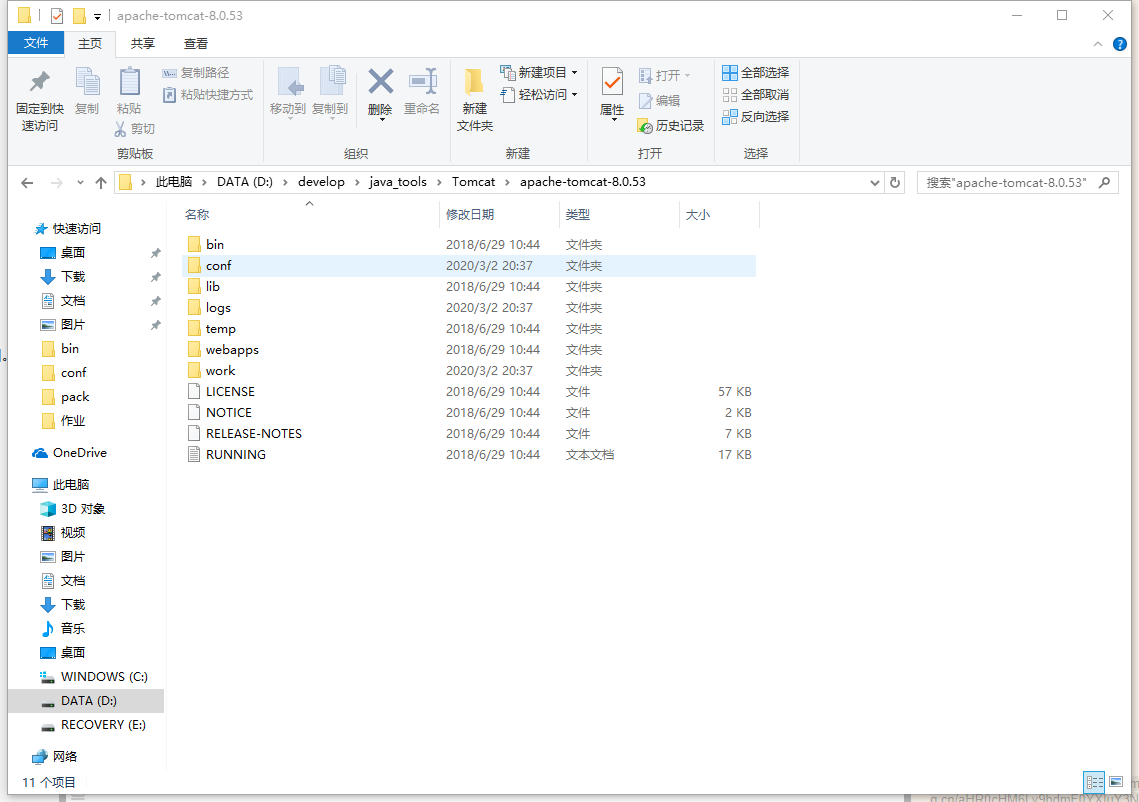Select the RELEASE-NOTES file
The height and width of the screenshot is (802, 1139).
tap(469, 433)
